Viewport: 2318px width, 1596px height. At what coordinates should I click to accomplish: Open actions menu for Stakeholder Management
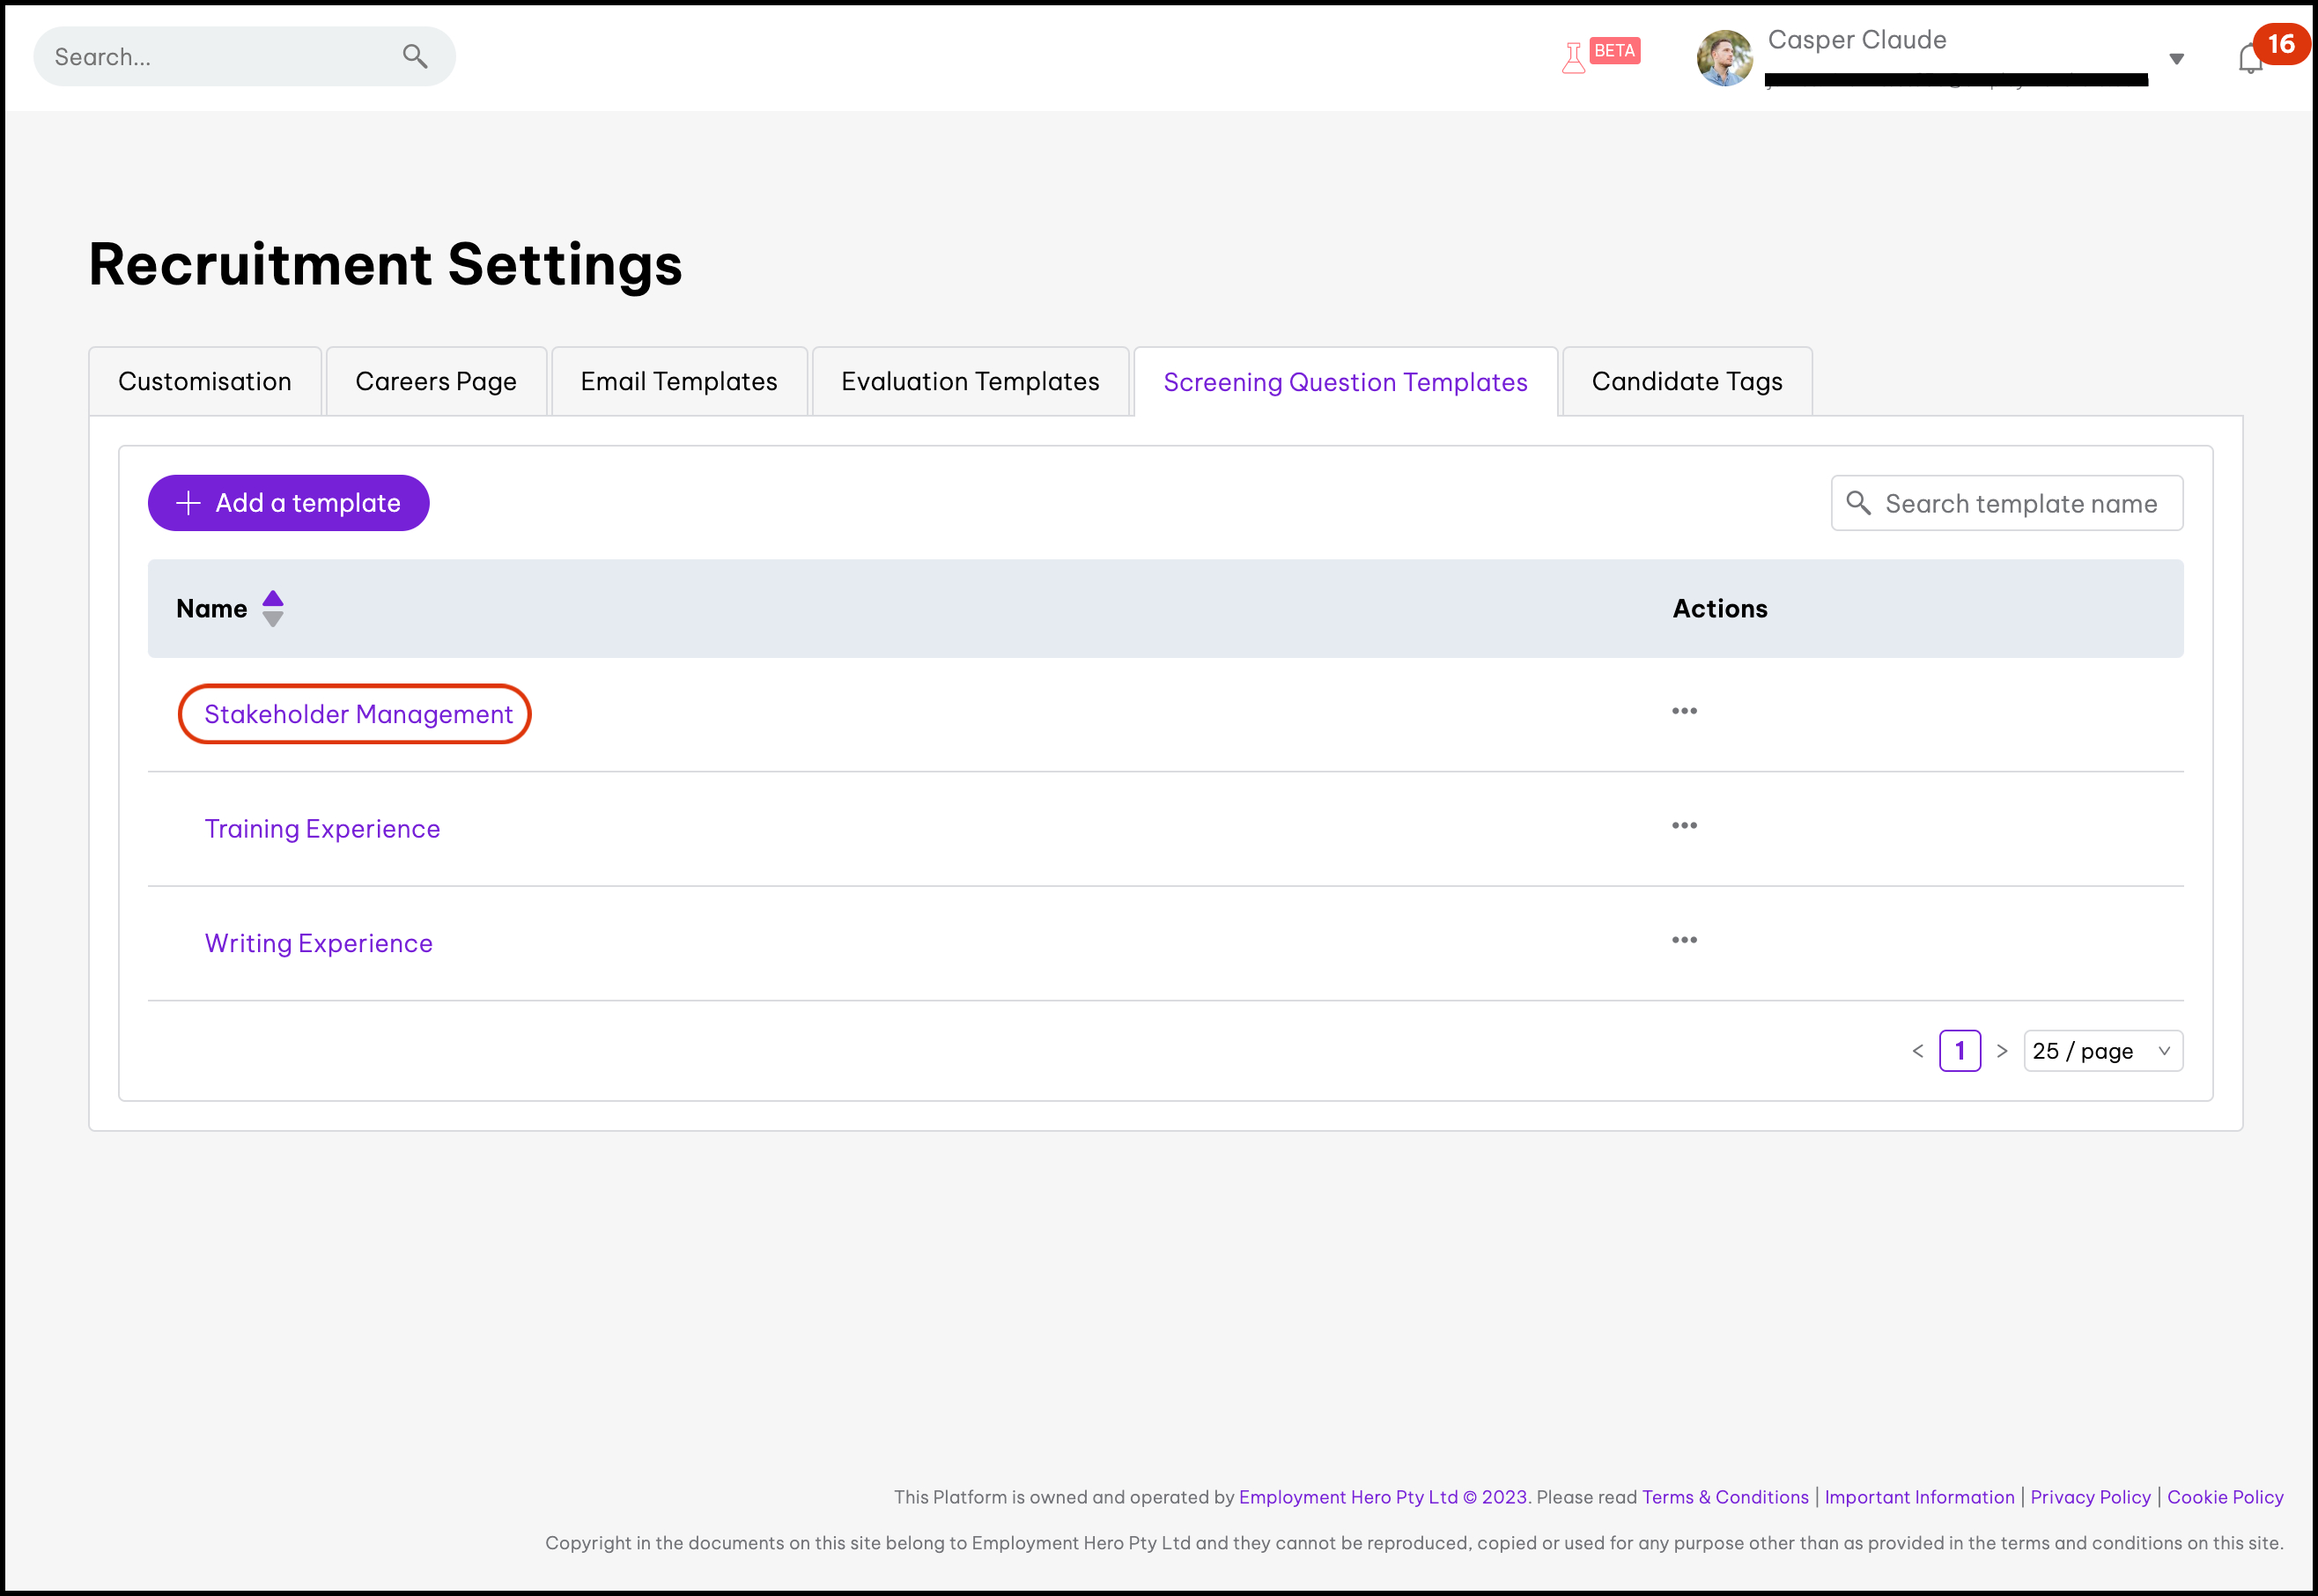pos(1684,711)
